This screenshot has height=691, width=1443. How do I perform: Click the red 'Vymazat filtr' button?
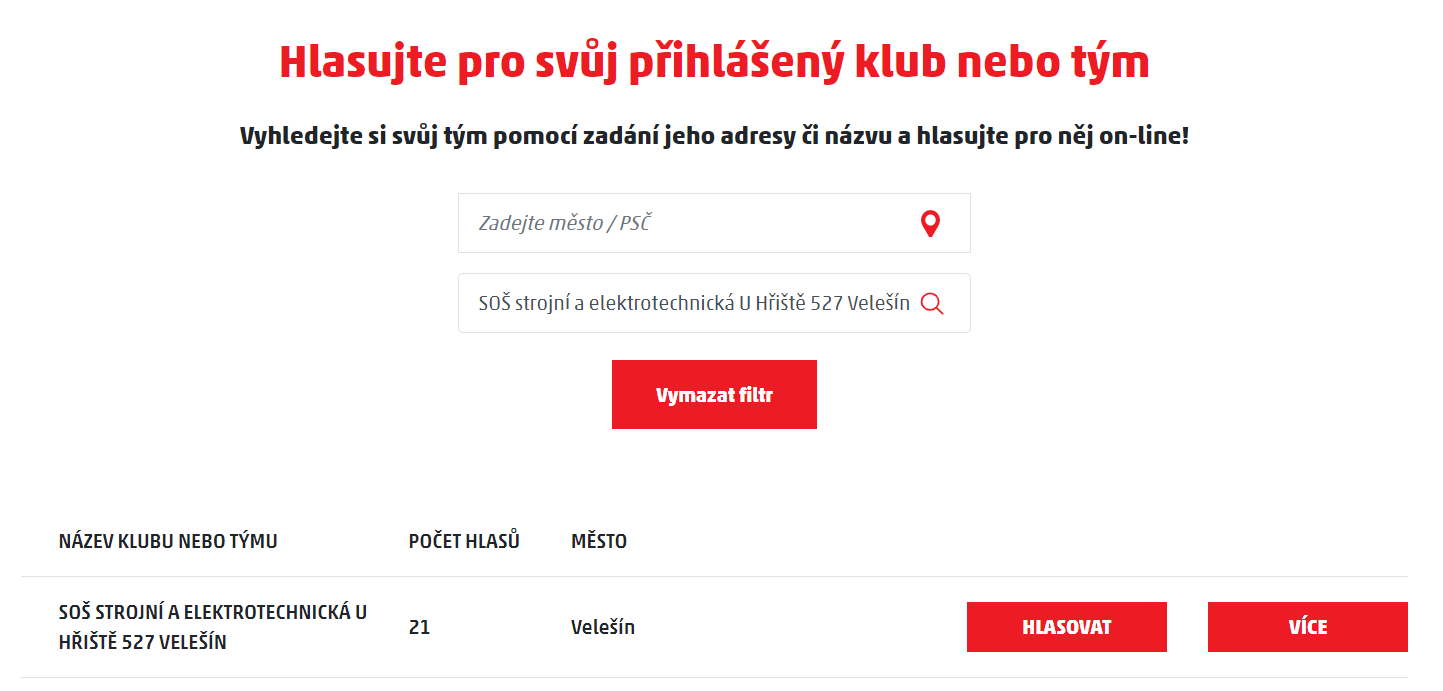point(713,394)
